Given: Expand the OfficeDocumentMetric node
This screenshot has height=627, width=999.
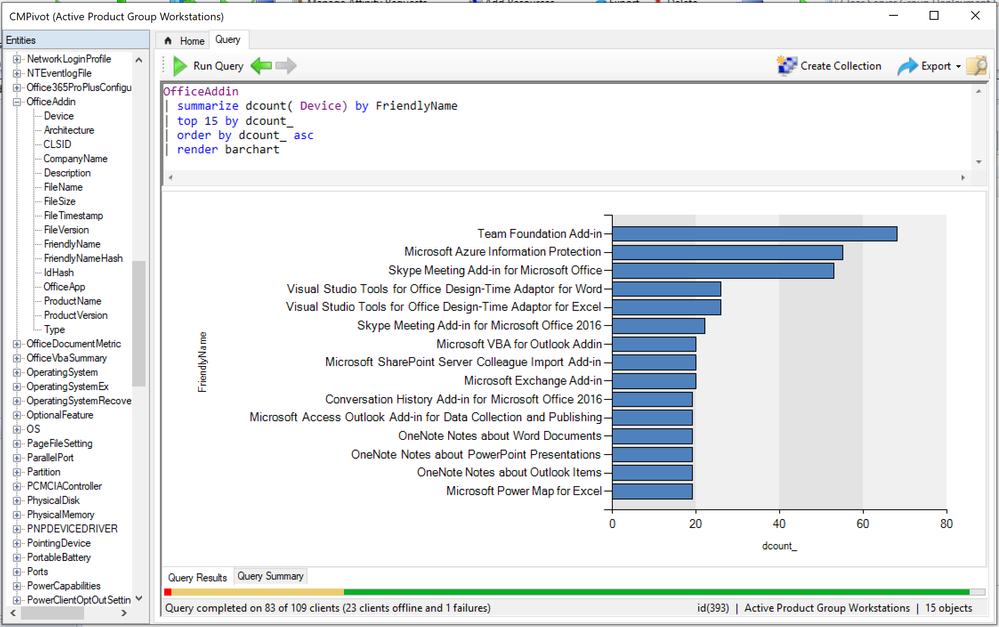Looking at the screenshot, I should coord(17,344).
